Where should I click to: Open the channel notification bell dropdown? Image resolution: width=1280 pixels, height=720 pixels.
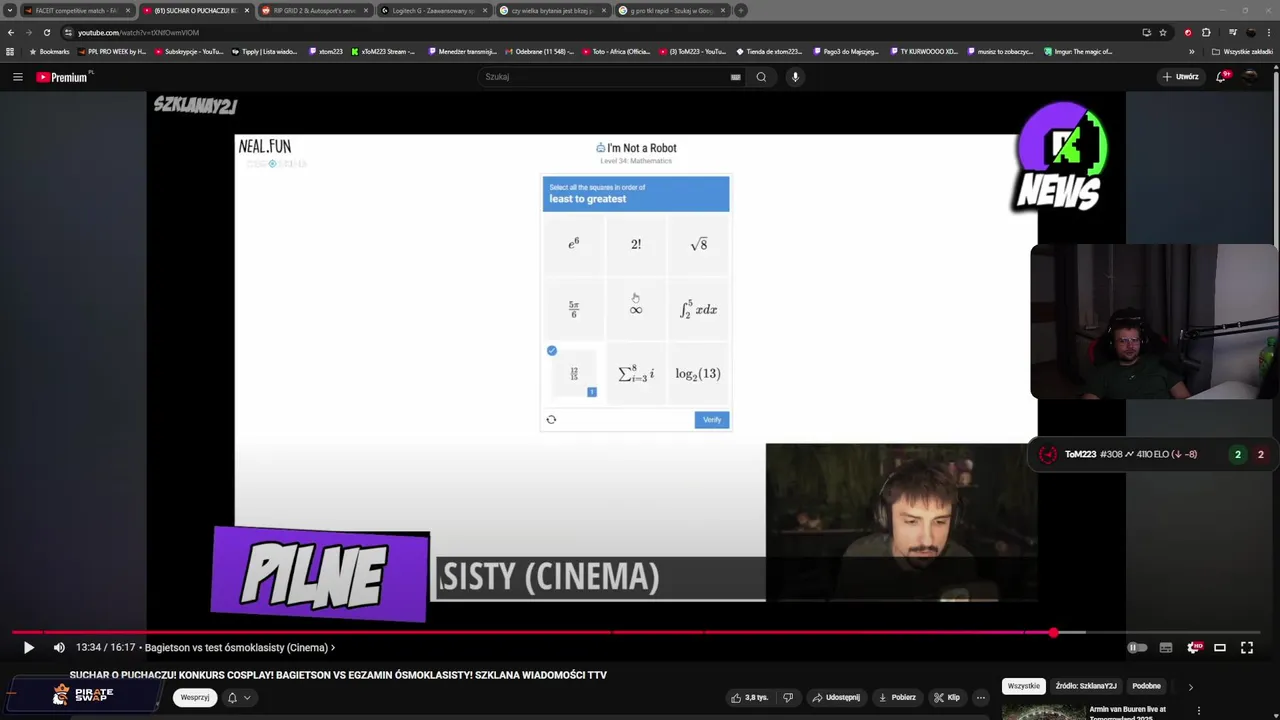(238, 697)
